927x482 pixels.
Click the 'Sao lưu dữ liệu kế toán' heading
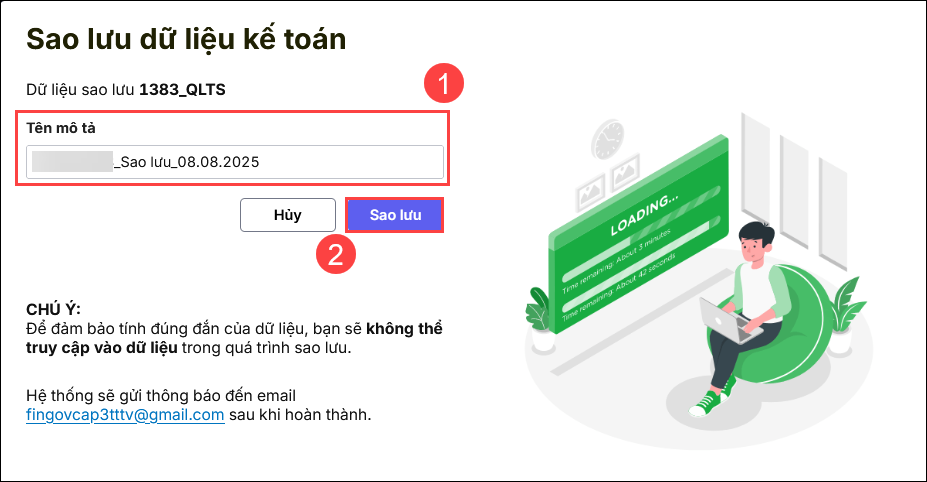186,39
